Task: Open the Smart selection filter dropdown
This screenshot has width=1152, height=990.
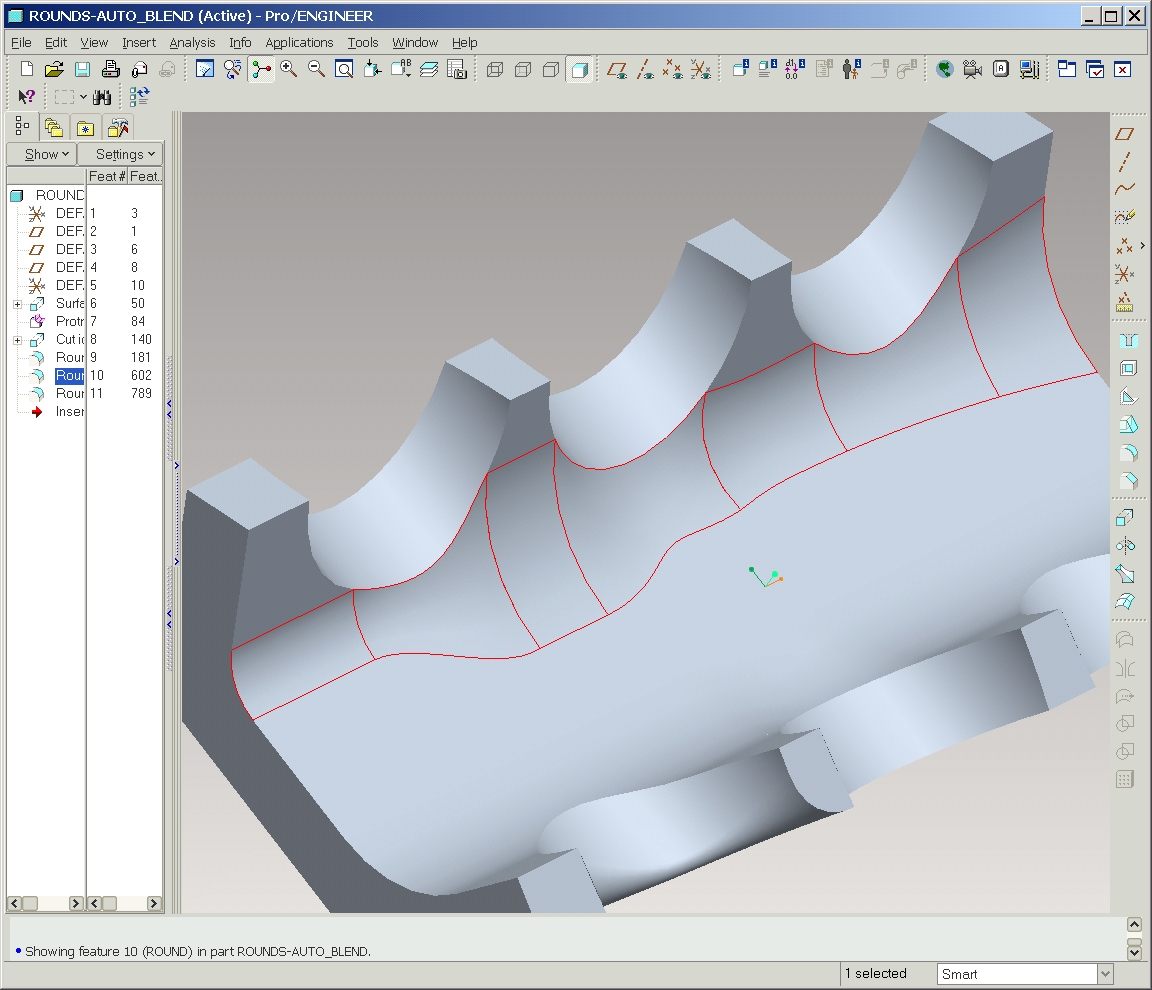Action: [1104, 974]
